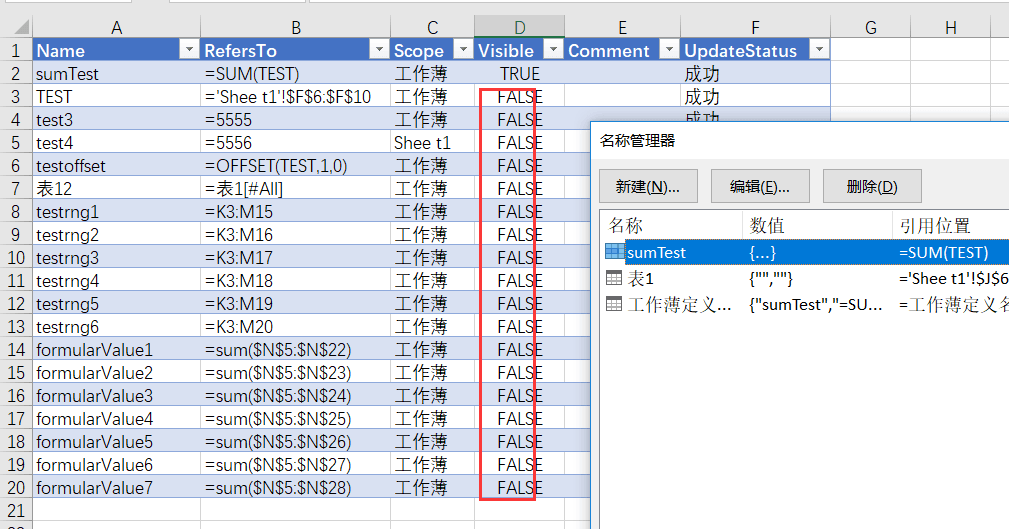Click the =K3:M20 cell
The width and height of the screenshot is (1009, 529).
pyautogui.click(x=295, y=327)
